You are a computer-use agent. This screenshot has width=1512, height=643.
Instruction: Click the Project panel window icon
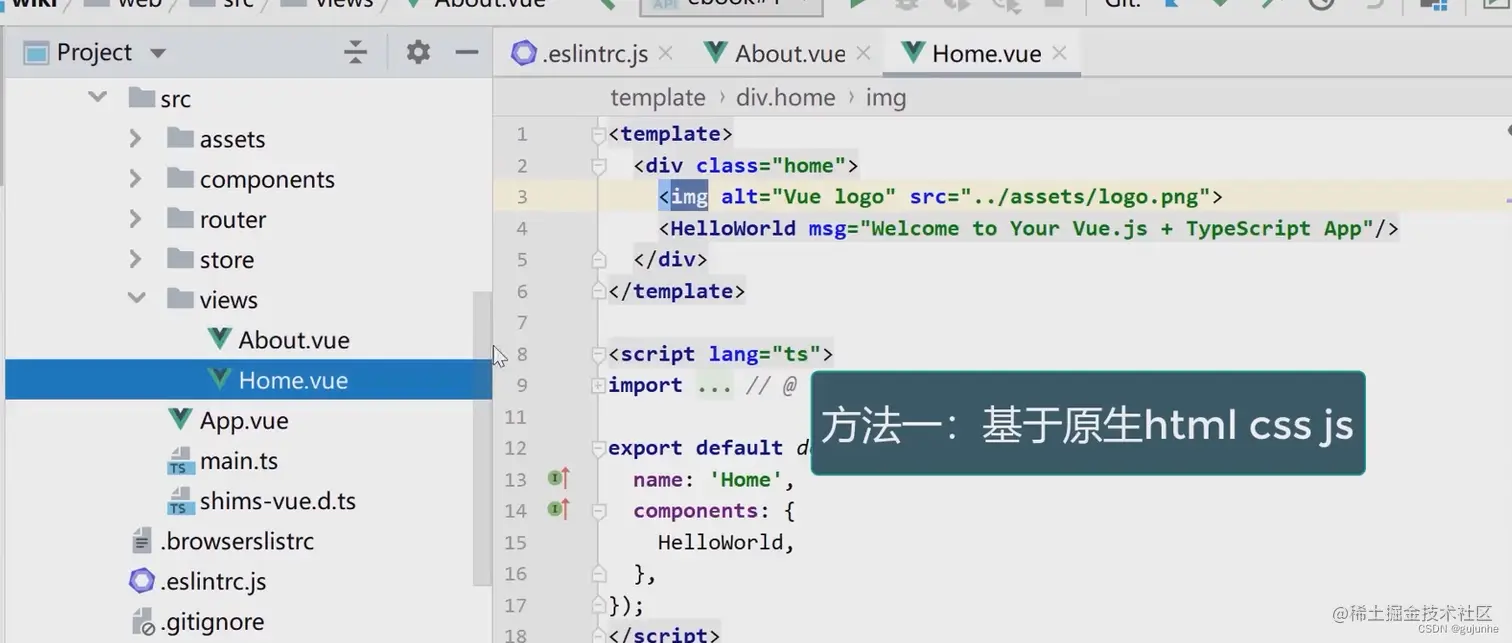36,53
